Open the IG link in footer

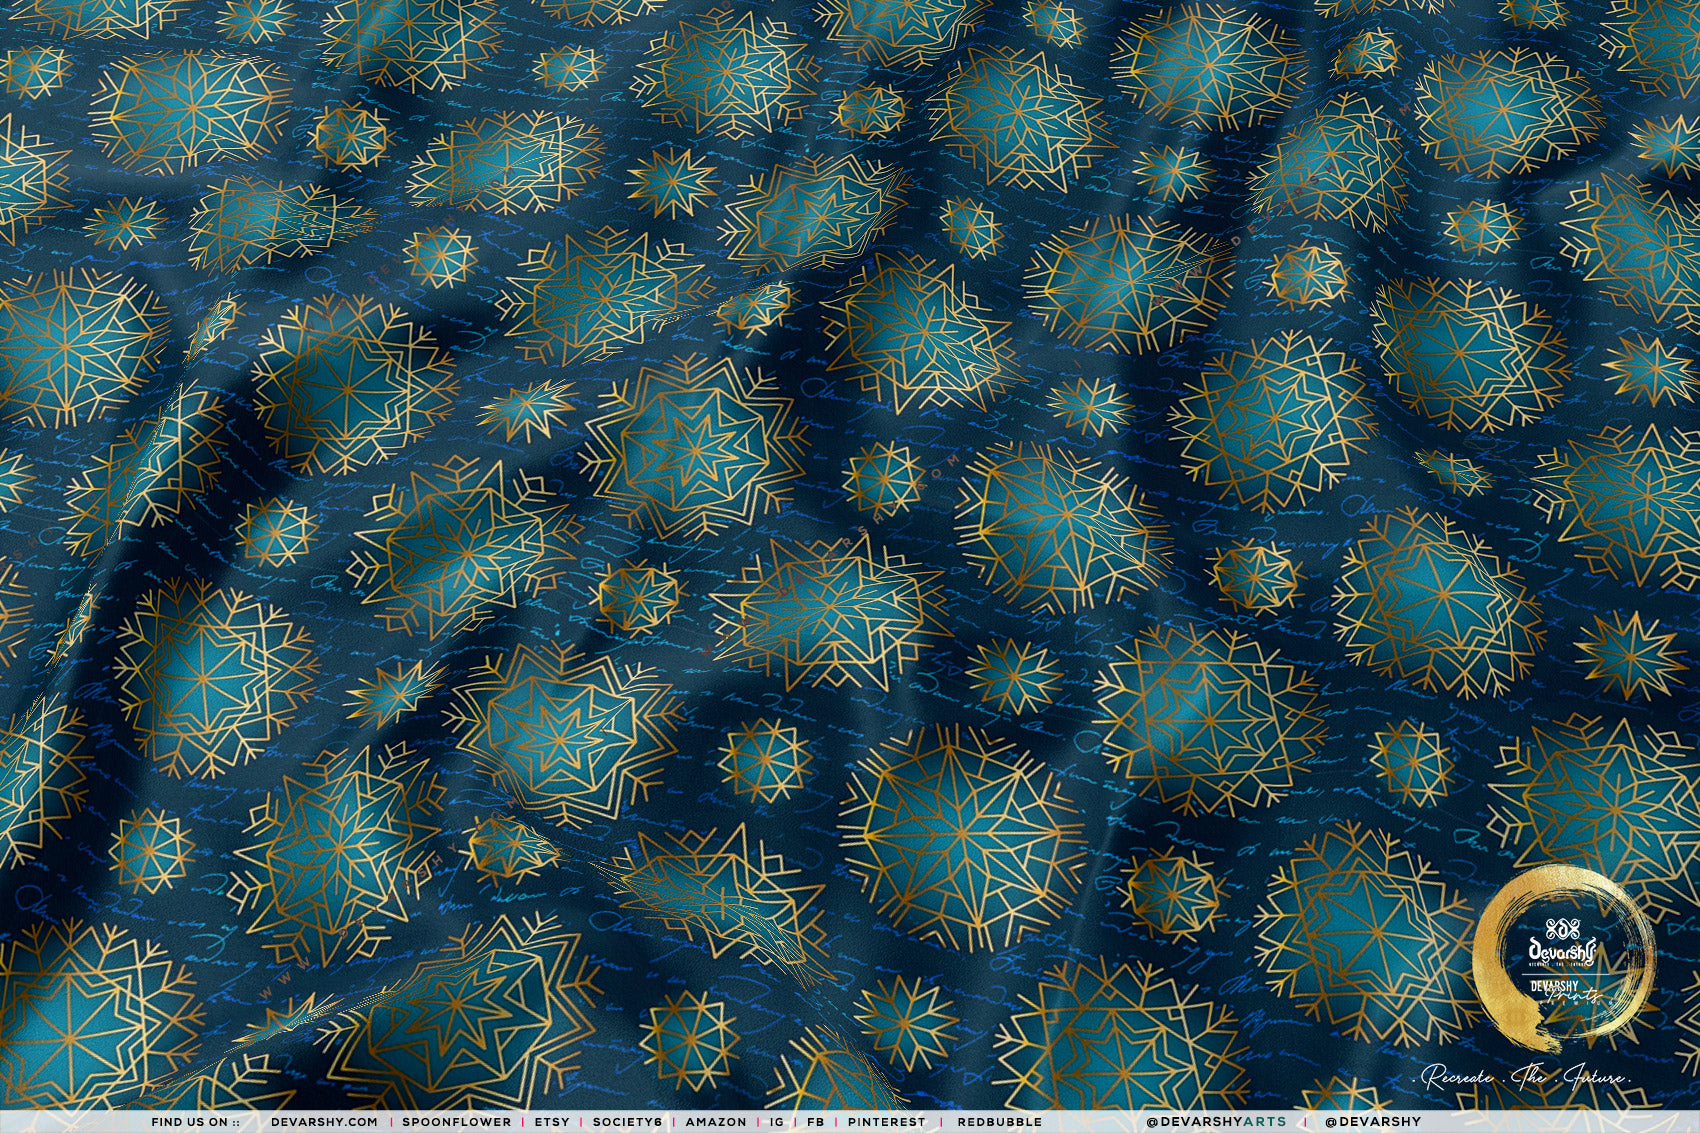(774, 1122)
